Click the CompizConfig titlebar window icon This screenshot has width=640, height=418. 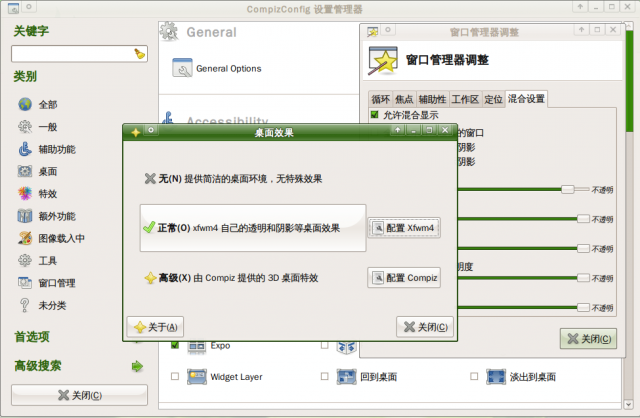(x=13, y=8)
